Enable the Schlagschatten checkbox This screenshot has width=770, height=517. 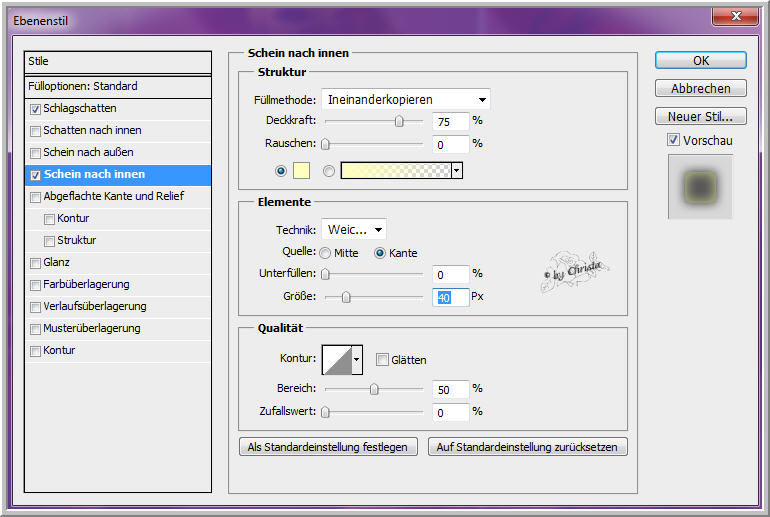pyautogui.click(x=35, y=109)
